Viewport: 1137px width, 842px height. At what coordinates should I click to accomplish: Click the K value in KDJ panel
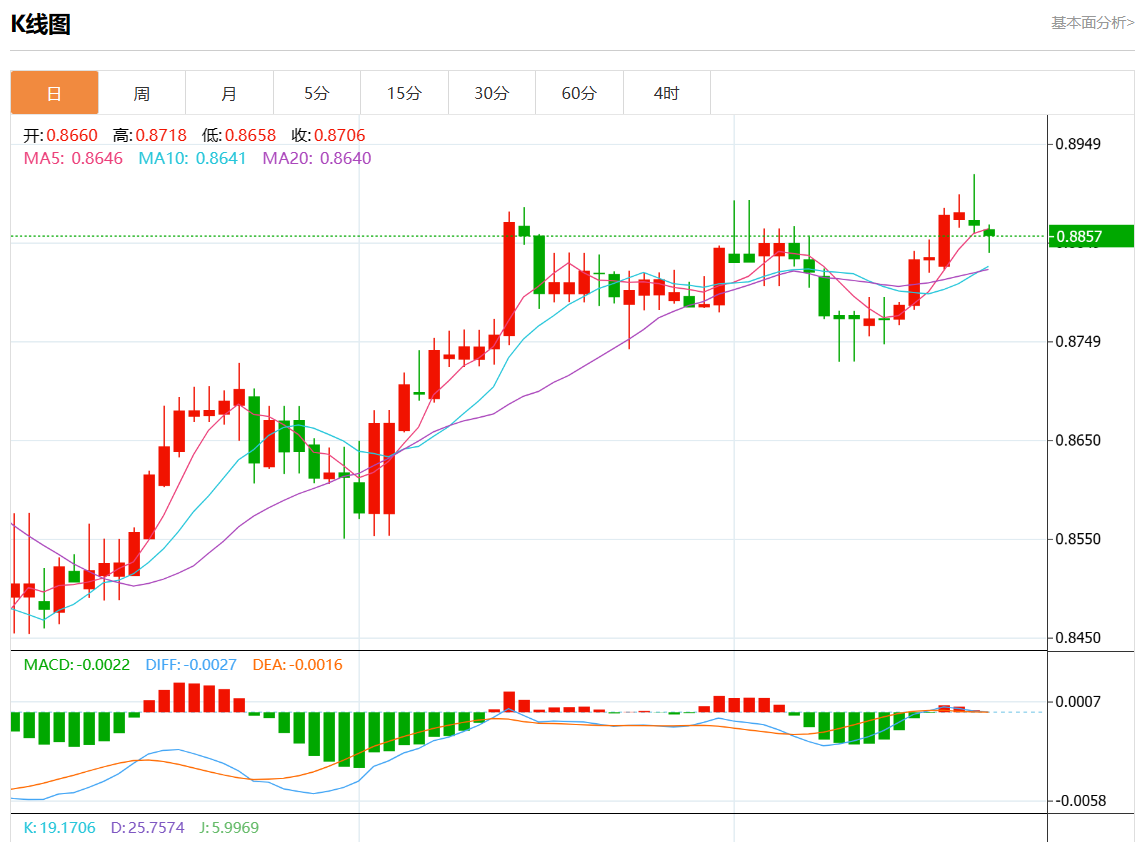click(59, 828)
